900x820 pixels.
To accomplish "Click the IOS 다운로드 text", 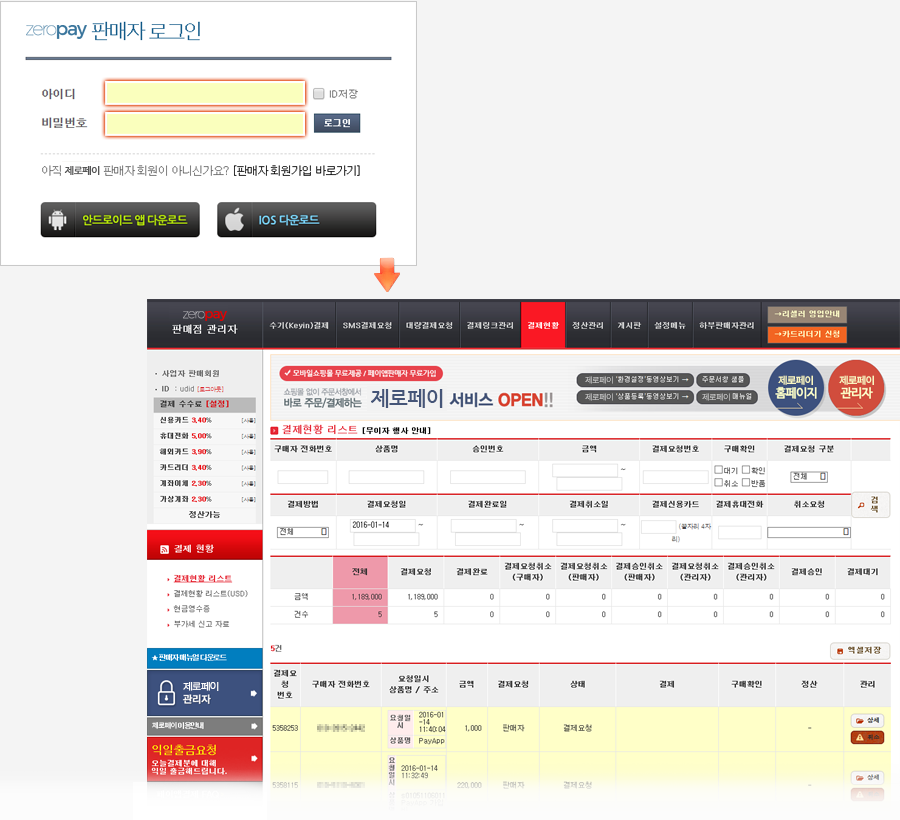I will tap(289, 220).
